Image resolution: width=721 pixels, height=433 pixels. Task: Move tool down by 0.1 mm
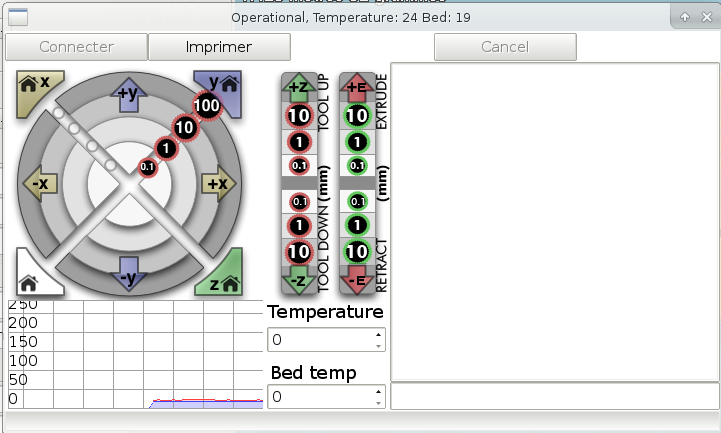tap(299, 201)
